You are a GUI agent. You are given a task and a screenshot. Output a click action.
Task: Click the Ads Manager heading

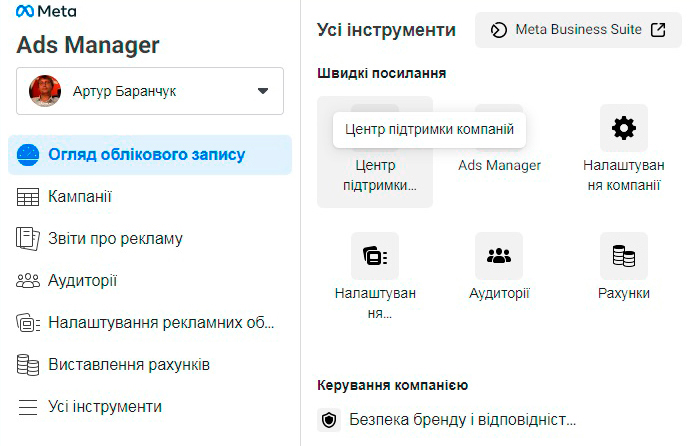(88, 45)
